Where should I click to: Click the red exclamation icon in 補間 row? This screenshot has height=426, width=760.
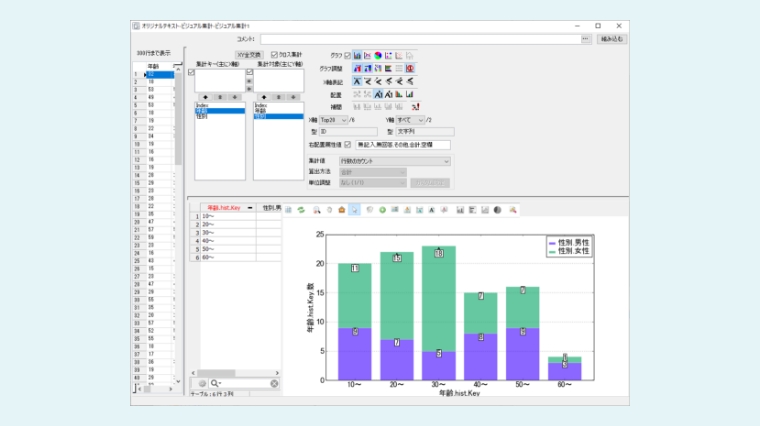pyautogui.click(x=415, y=107)
